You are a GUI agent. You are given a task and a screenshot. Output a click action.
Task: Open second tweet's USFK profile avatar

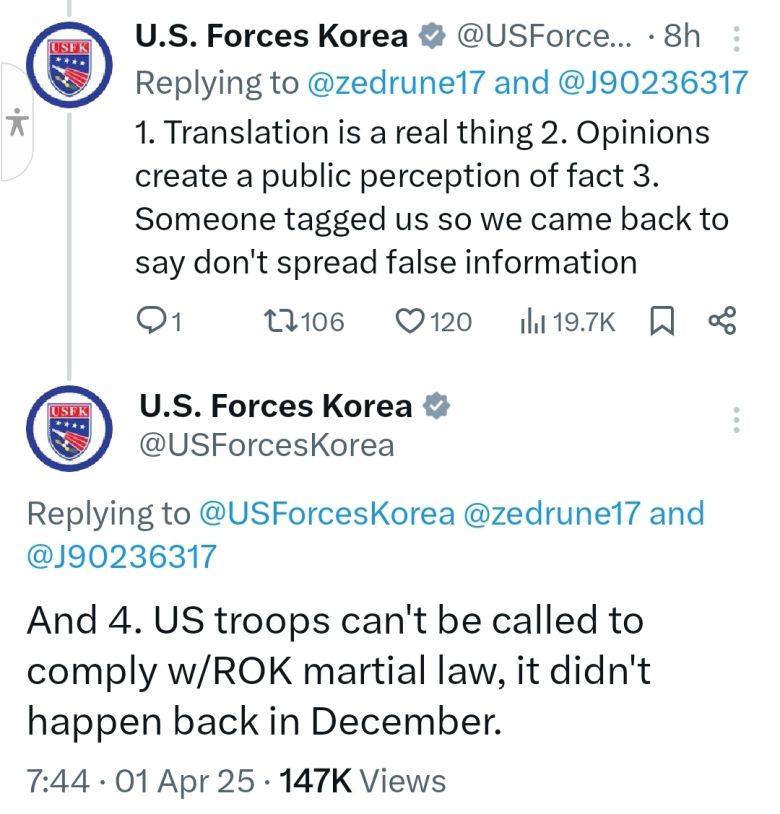tap(68, 433)
